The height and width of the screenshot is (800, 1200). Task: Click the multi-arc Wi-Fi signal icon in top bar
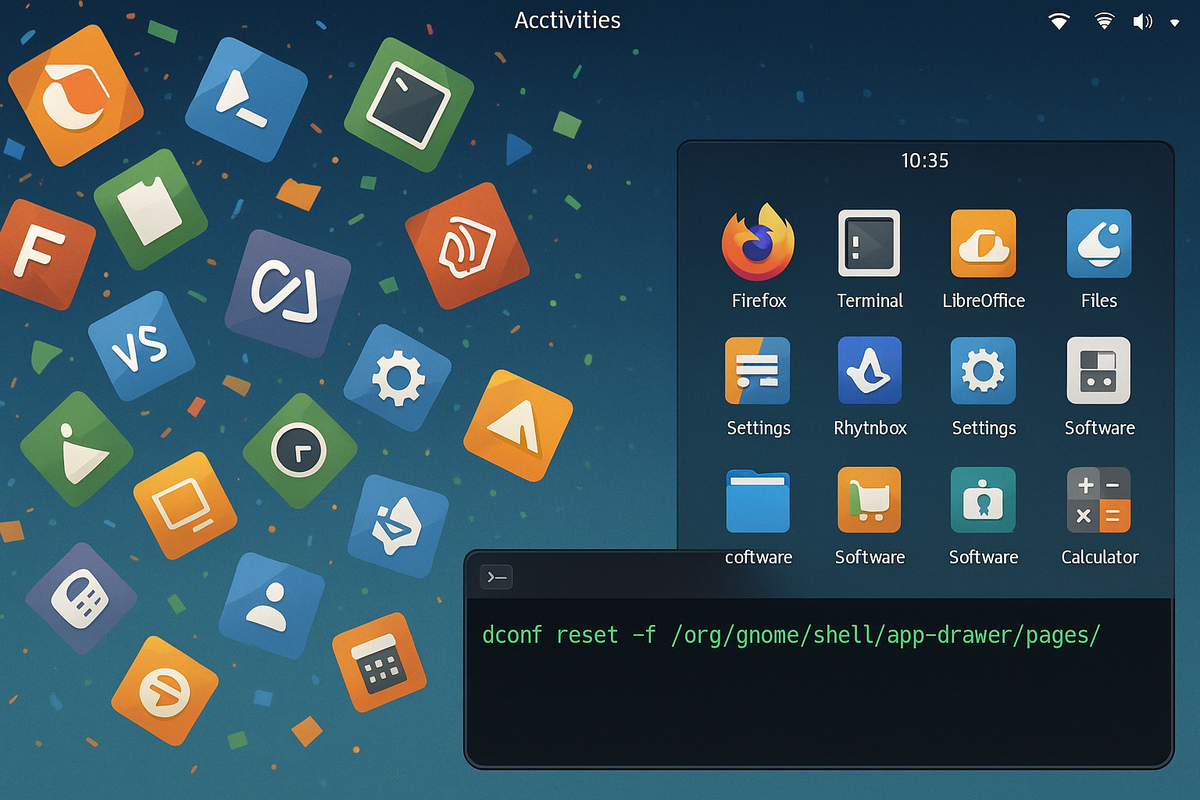1104,21
